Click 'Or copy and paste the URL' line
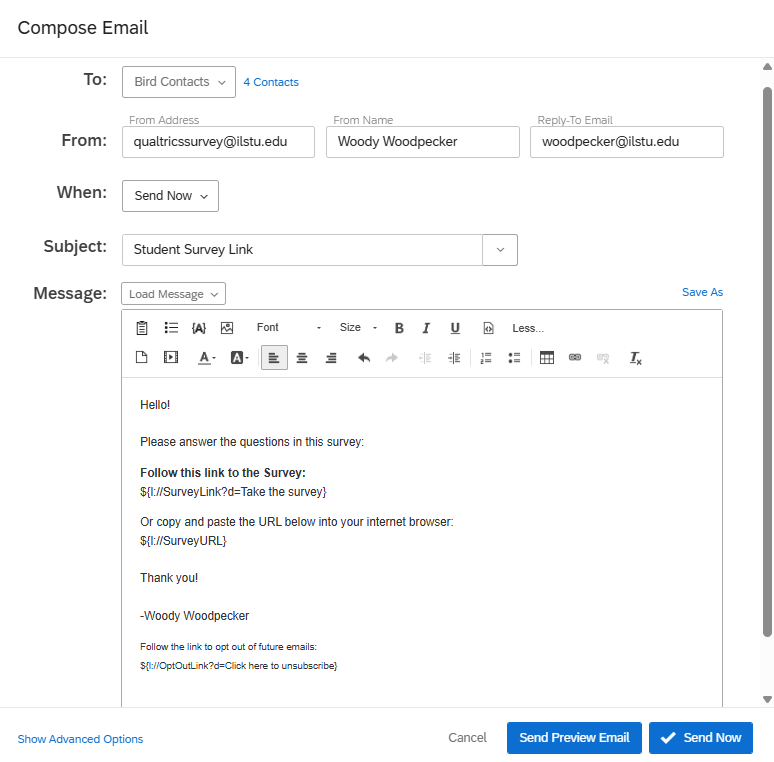 pyautogui.click(x=297, y=522)
